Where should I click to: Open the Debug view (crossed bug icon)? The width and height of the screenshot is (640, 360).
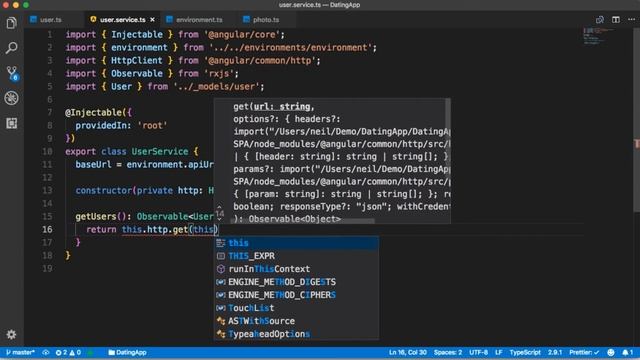click(11, 98)
